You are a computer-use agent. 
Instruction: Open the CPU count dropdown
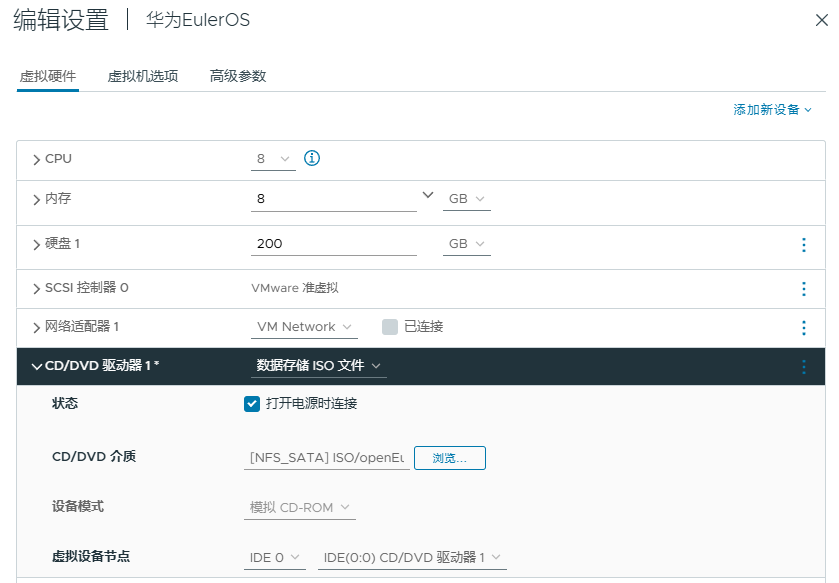(x=272, y=159)
